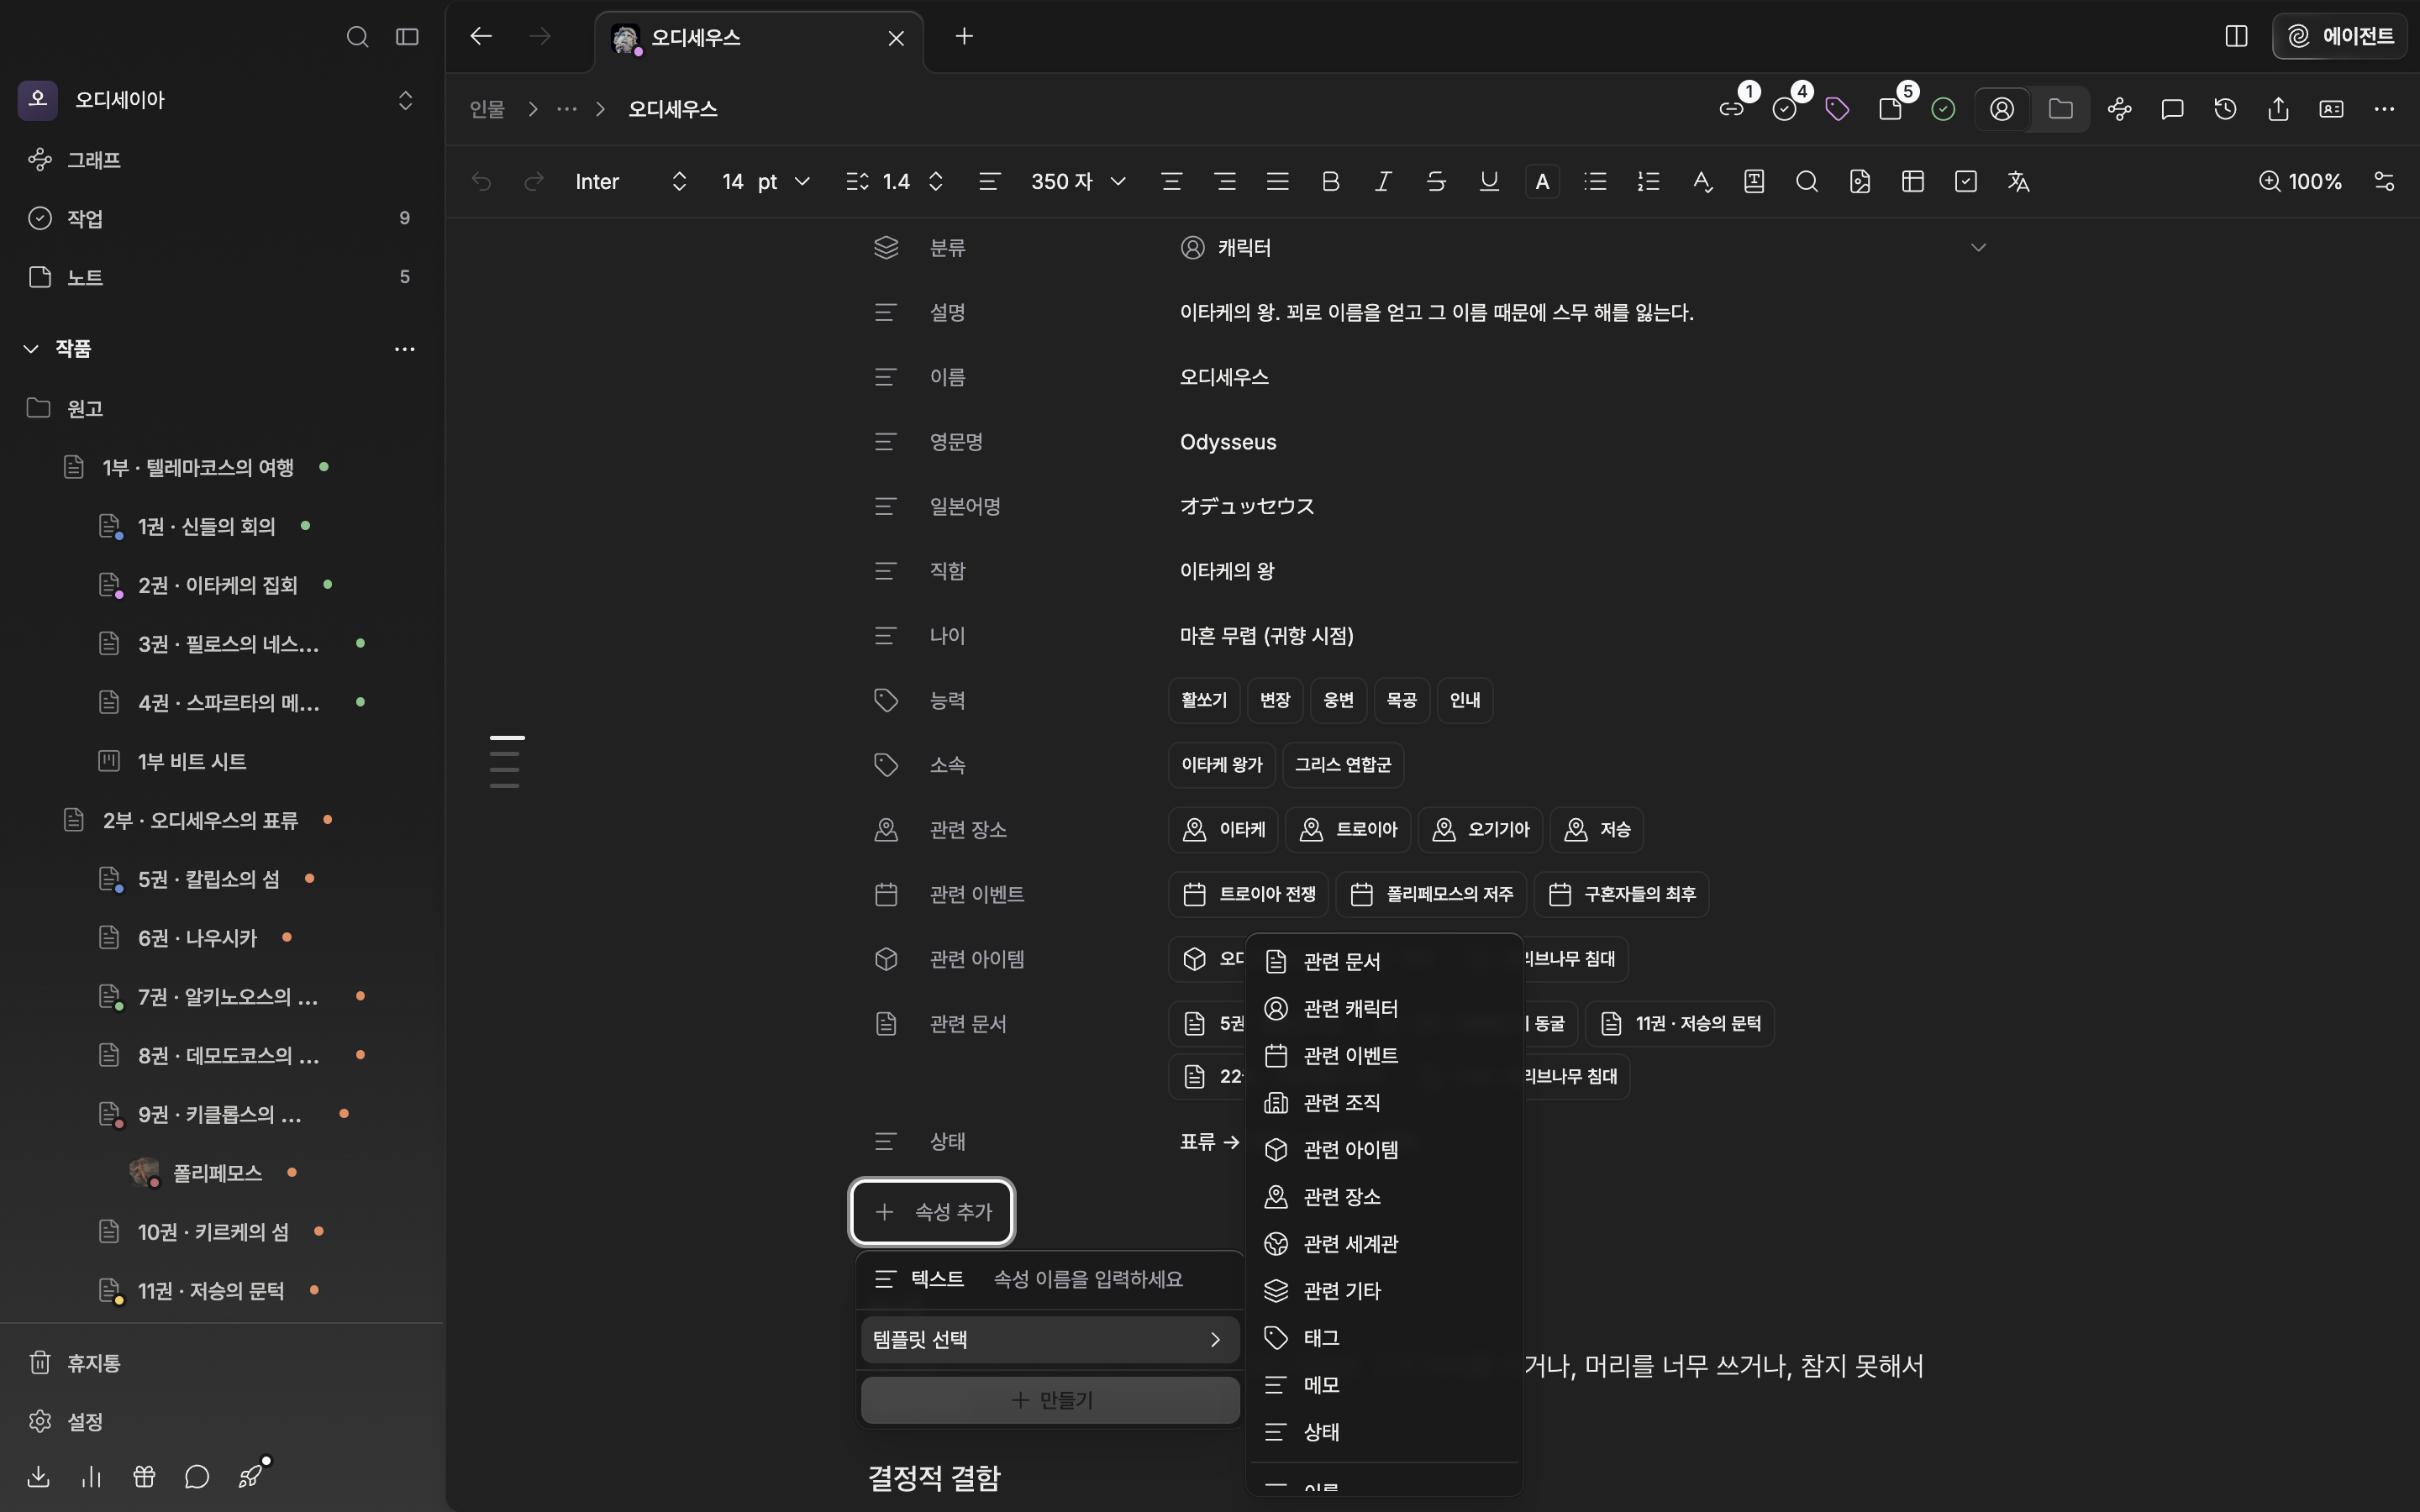Toggle split view layout icon
The image size is (2420, 1512).
coord(2237,36)
